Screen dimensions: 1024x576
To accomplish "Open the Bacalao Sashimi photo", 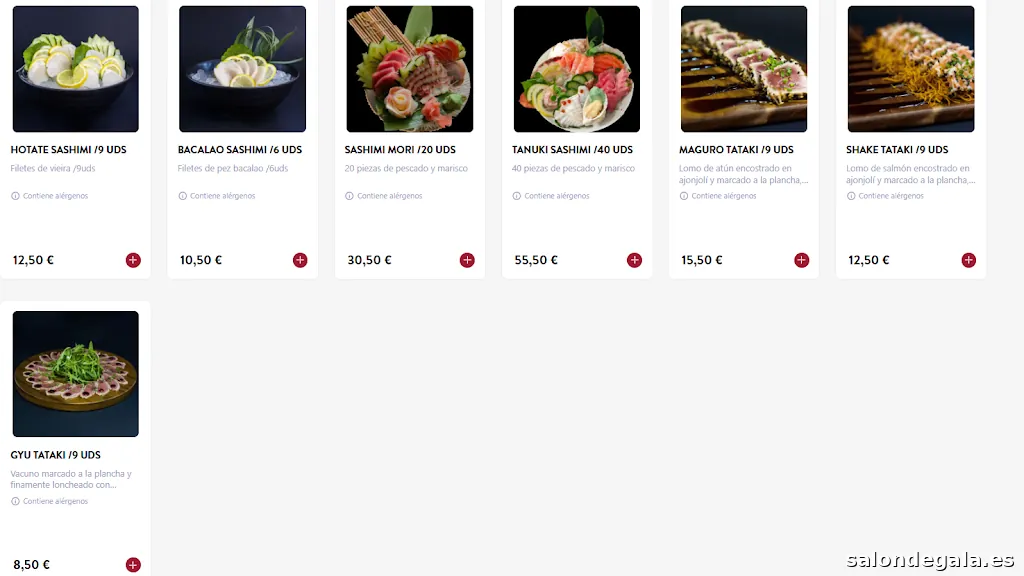I will tap(242, 69).
